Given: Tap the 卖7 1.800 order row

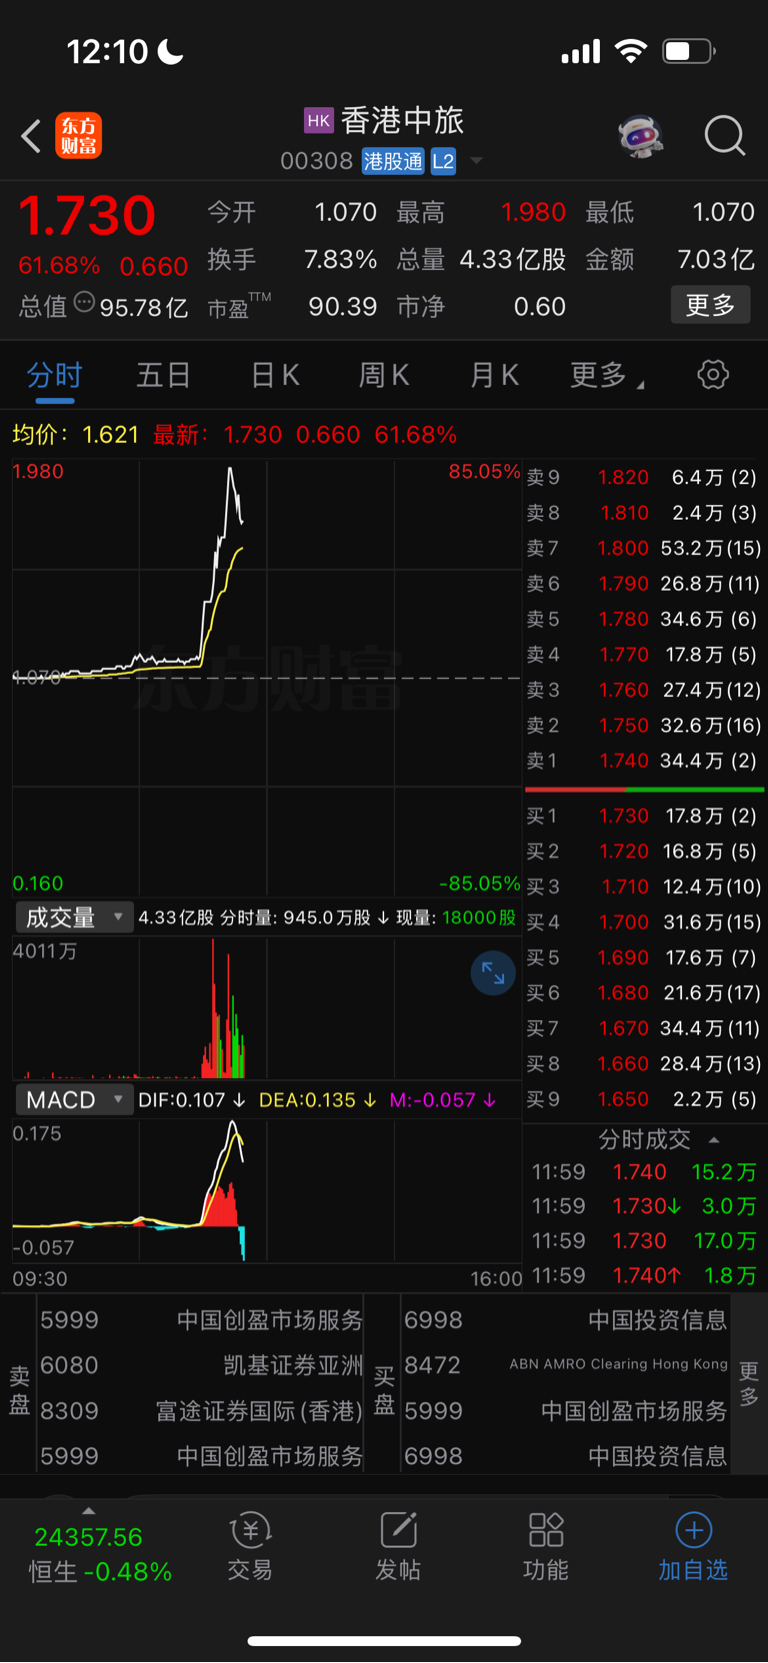Looking at the screenshot, I should point(643,548).
